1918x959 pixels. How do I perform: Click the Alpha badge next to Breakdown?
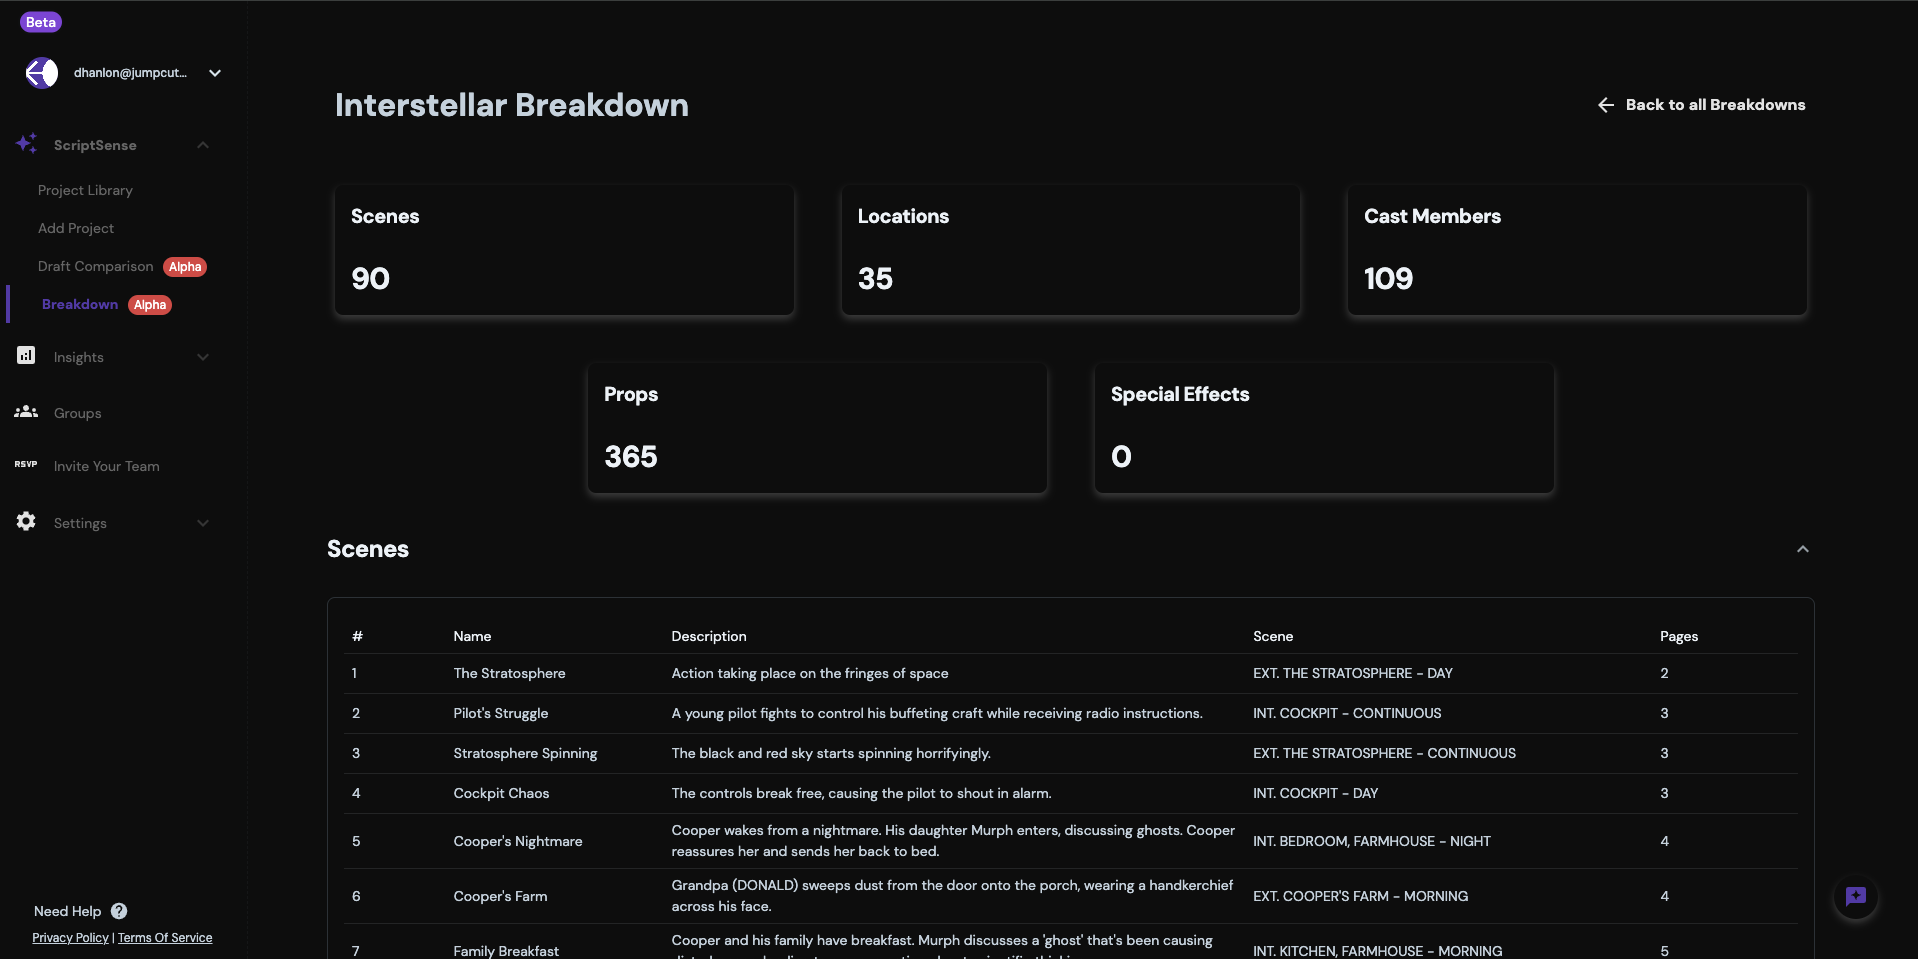click(150, 305)
